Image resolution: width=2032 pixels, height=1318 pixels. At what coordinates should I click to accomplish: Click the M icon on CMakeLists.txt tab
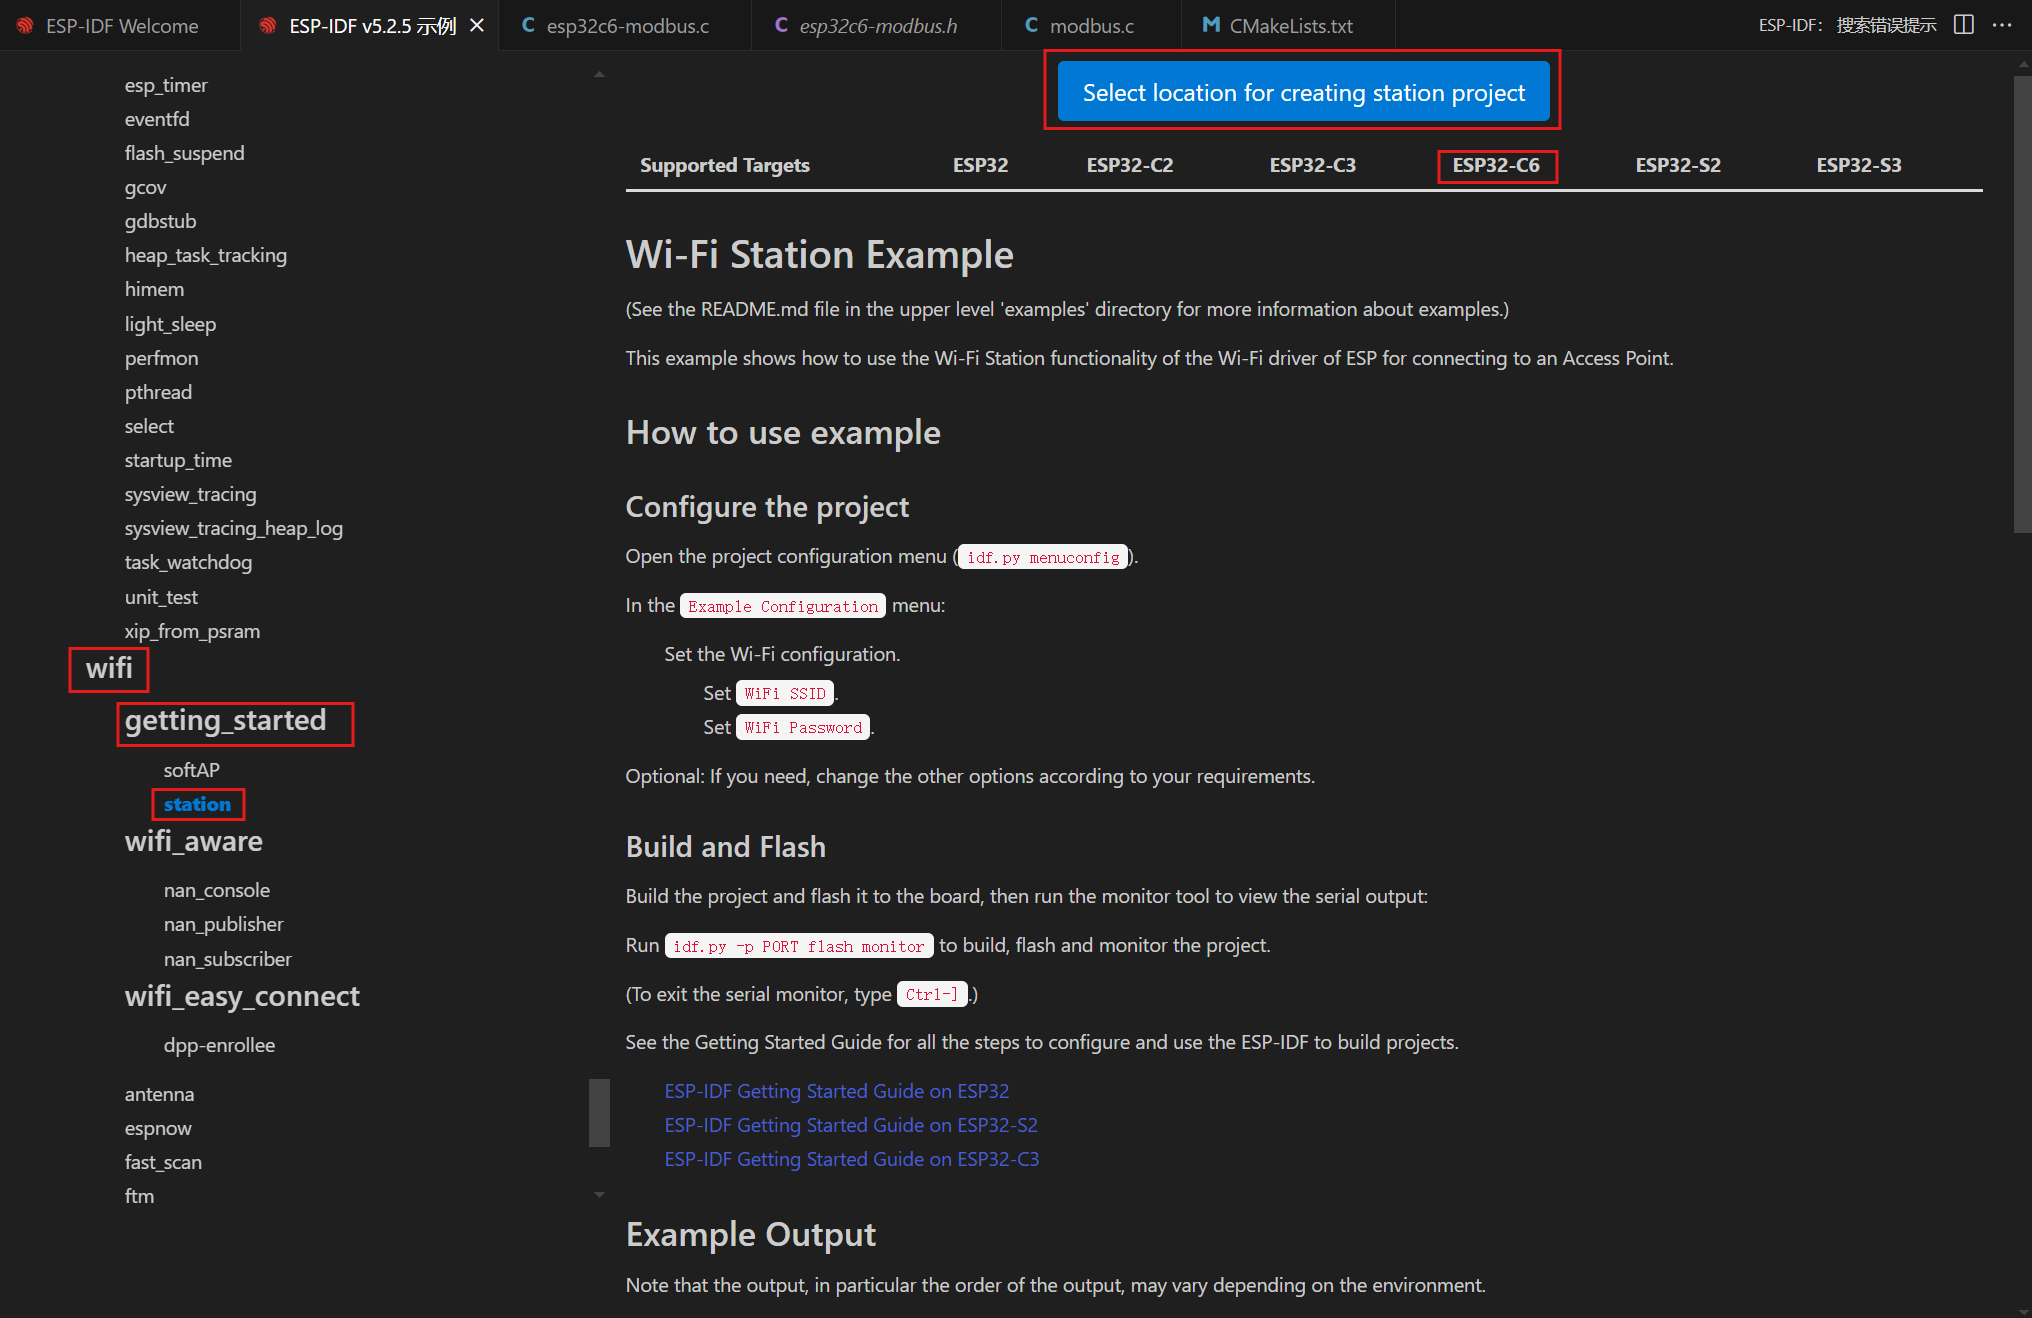[x=1211, y=25]
